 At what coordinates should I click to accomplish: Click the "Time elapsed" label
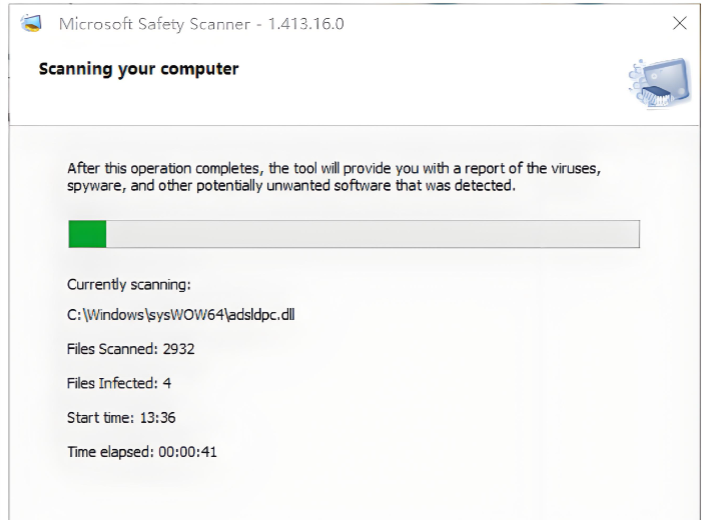point(110,451)
